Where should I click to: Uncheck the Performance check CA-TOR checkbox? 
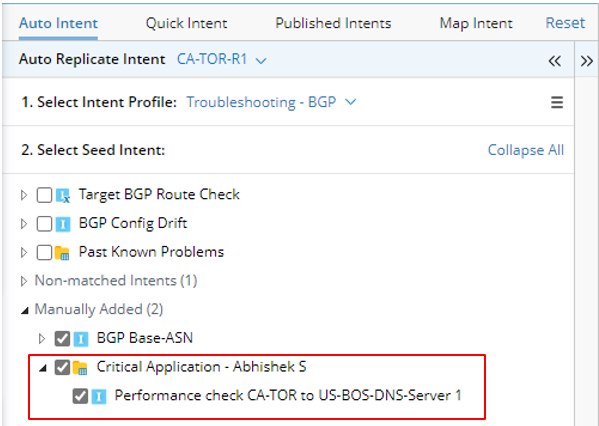click(x=80, y=396)
